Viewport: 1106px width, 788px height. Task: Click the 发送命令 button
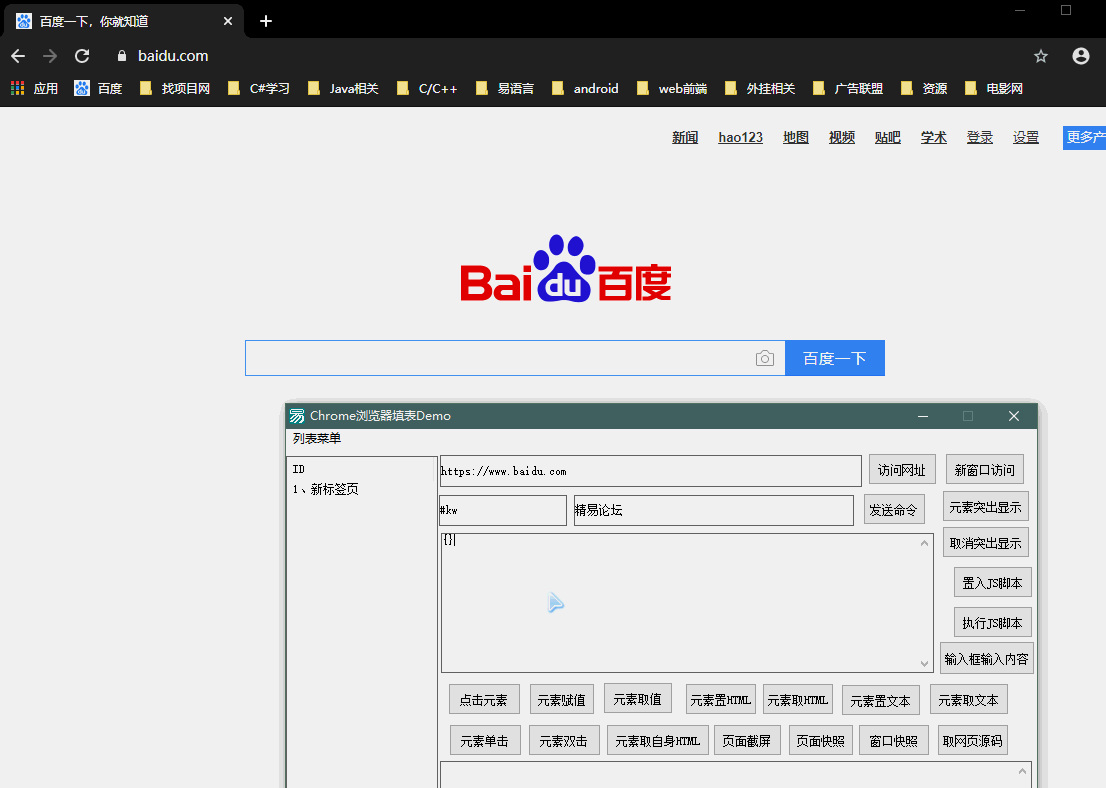coord(894,510)
